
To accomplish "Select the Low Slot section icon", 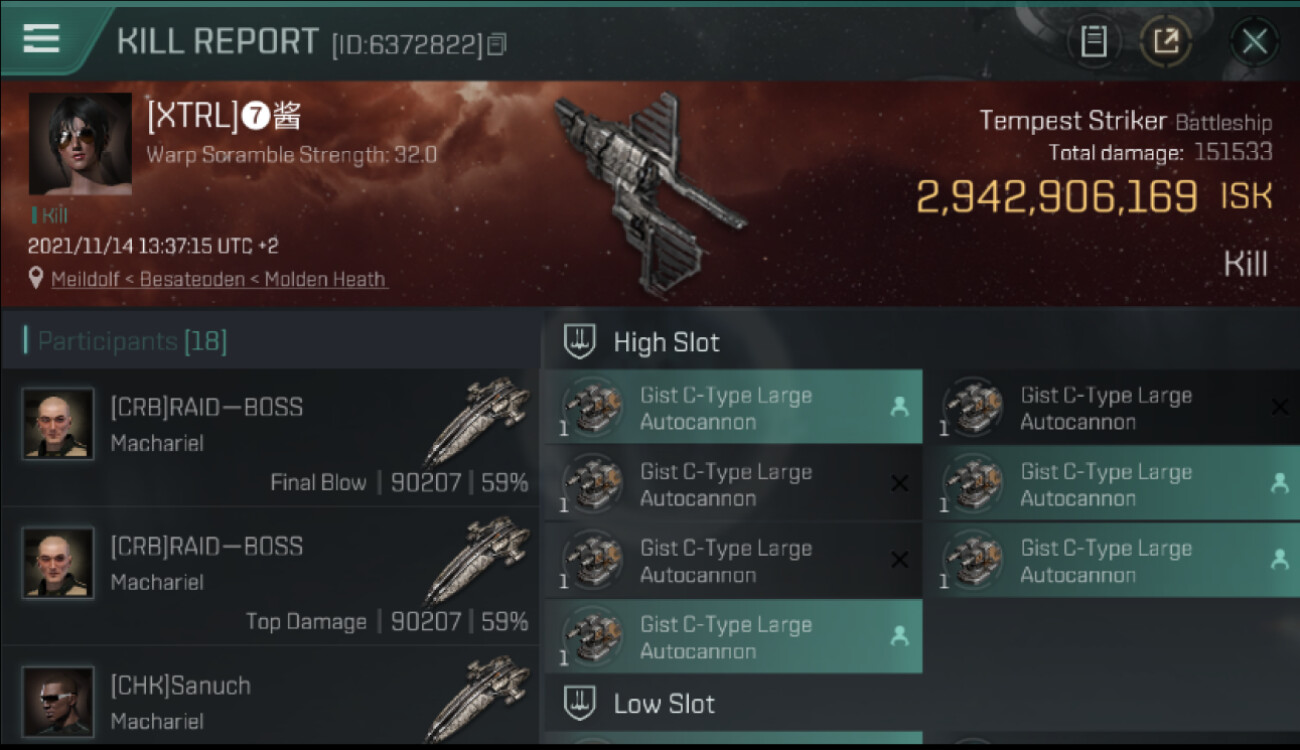I will point(580,703).
